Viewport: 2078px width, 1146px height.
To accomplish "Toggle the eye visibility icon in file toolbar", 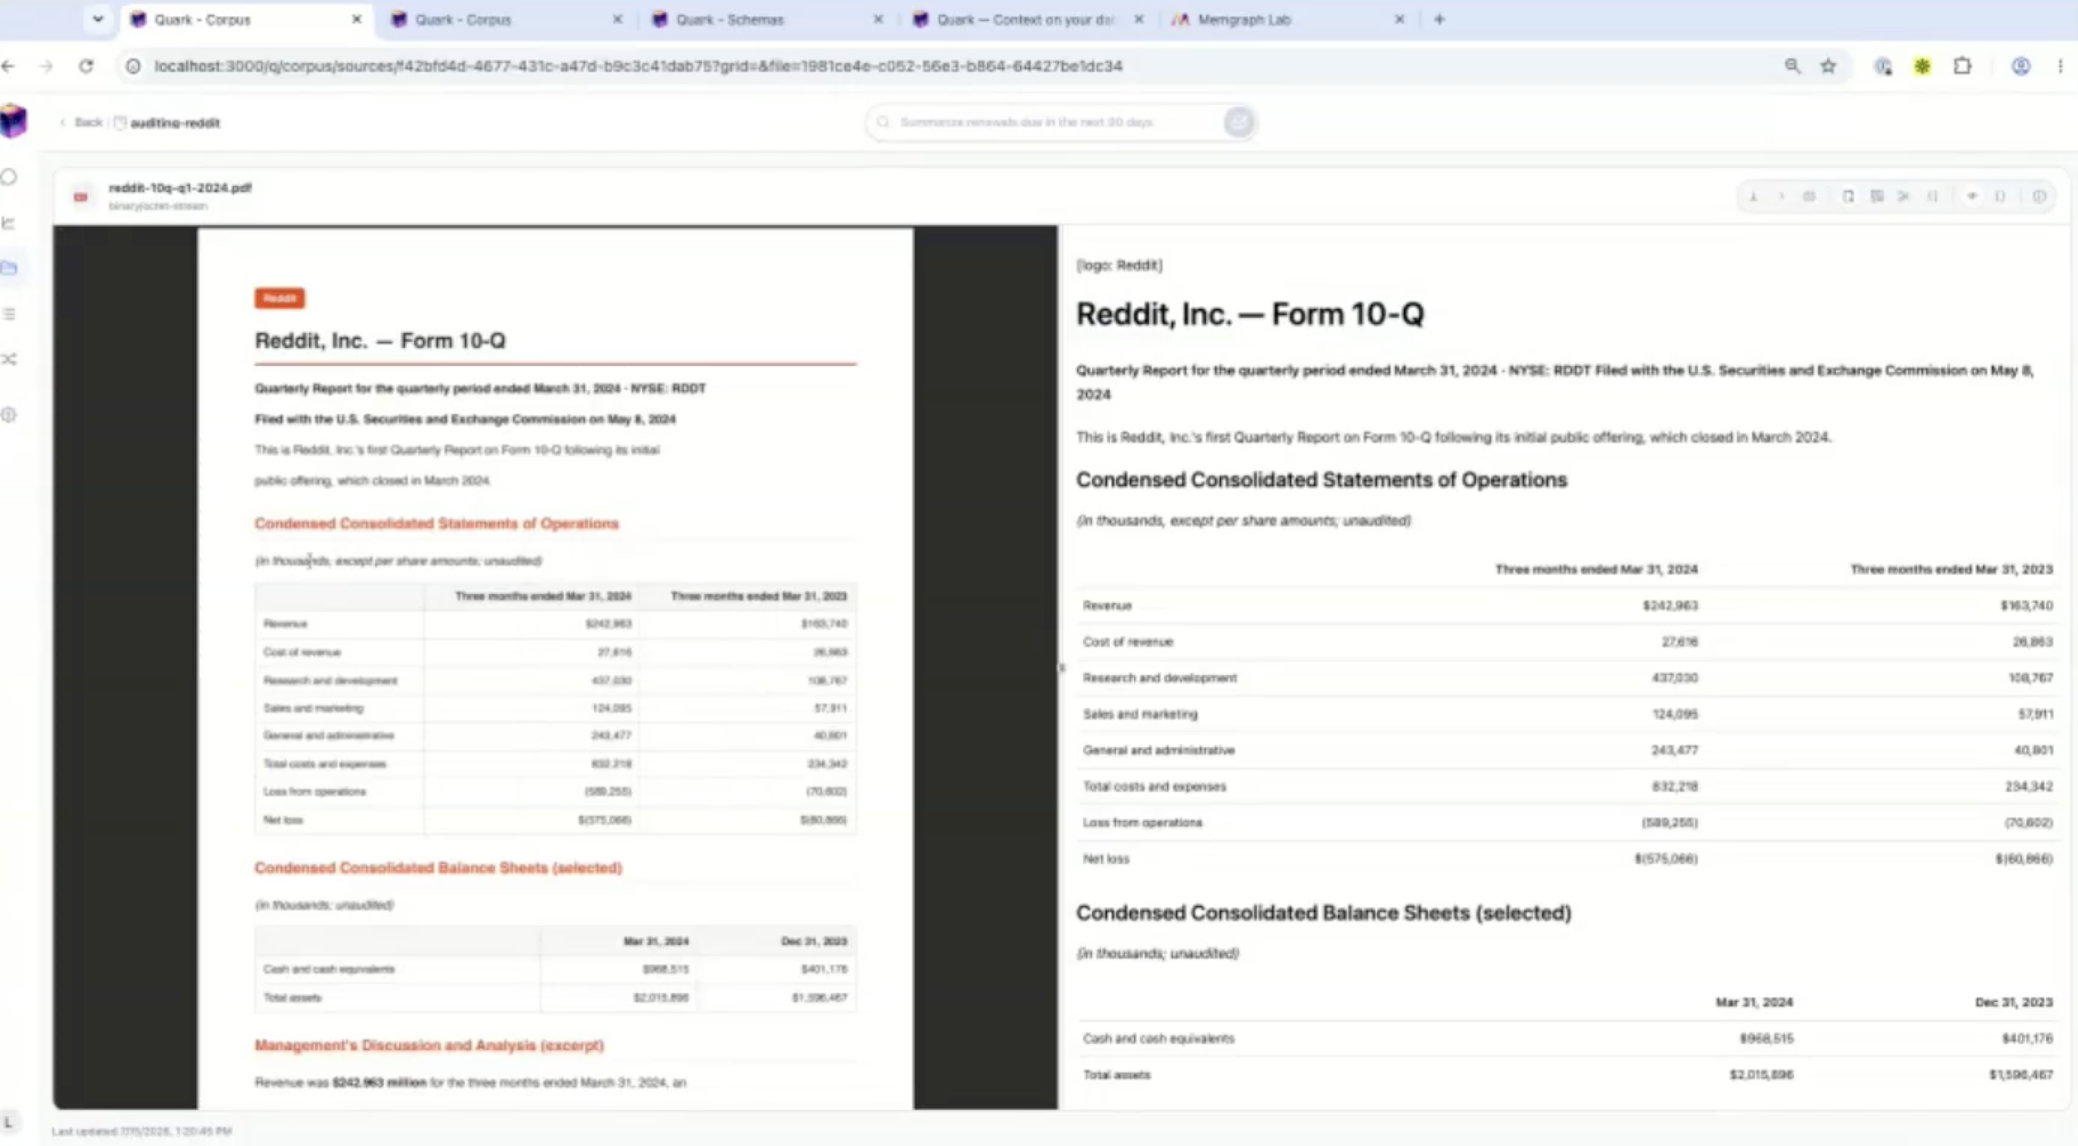I will [x=1972, y=197].
